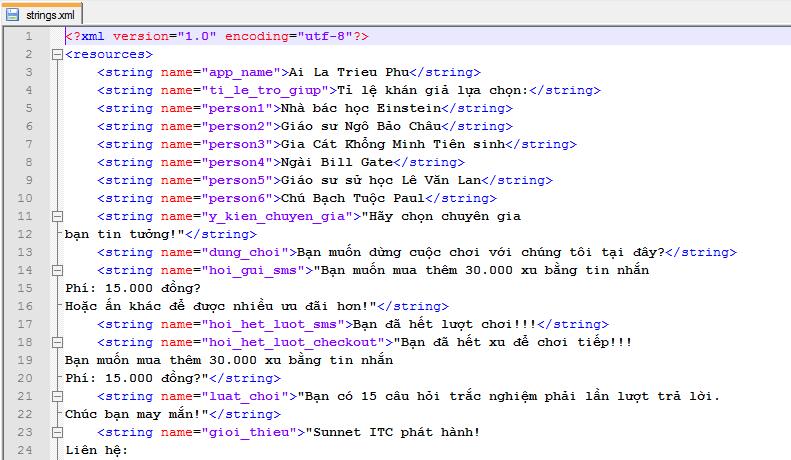Click the text "Chú Bạch Tuộc Paul"
Image resolution: width=791 pixels, height=460 pixels.
(x=353, y=198)
